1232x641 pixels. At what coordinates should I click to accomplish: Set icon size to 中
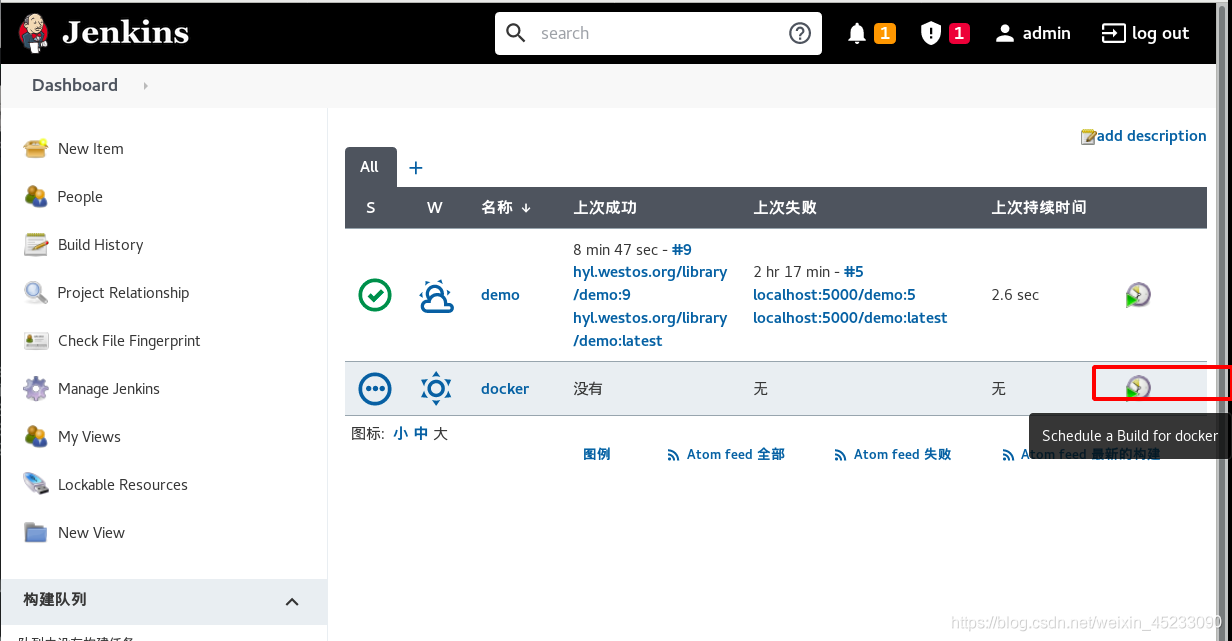pyautogui.click(x=421, y=434)
